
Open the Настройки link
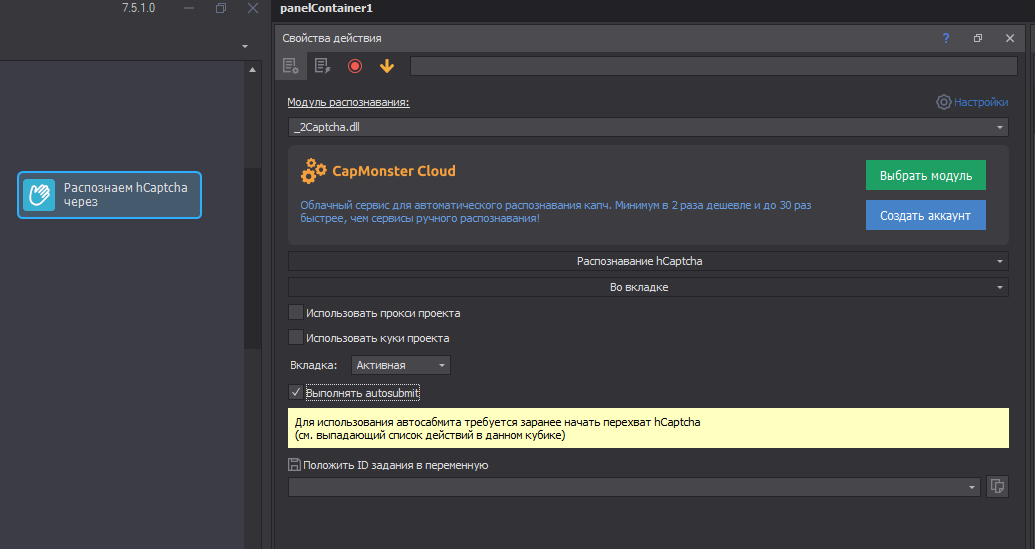click(x=980, y=102)
